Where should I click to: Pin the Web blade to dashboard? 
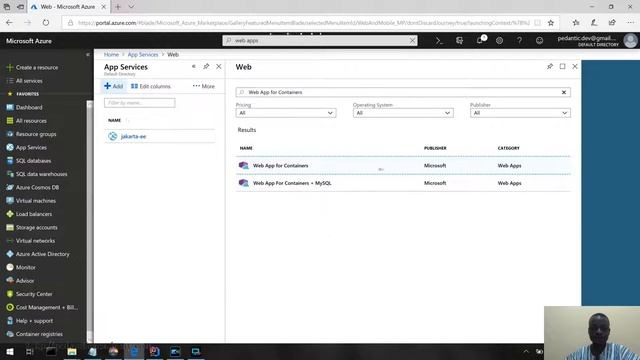click(x=550, y=66)
